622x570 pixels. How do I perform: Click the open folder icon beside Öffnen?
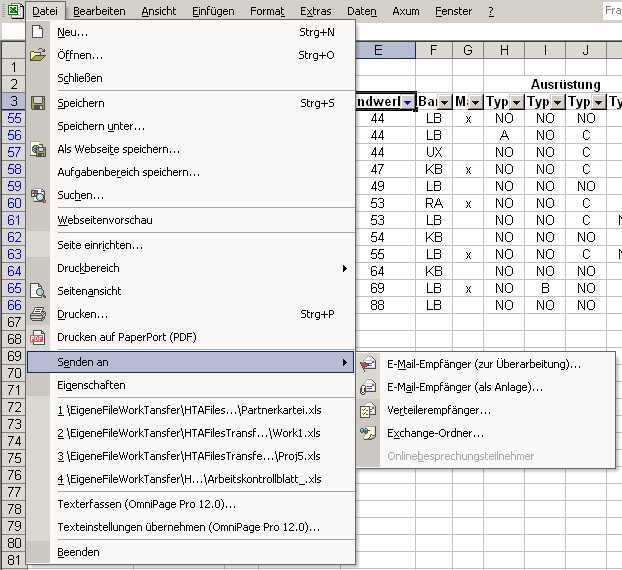[x=38, y=55]
